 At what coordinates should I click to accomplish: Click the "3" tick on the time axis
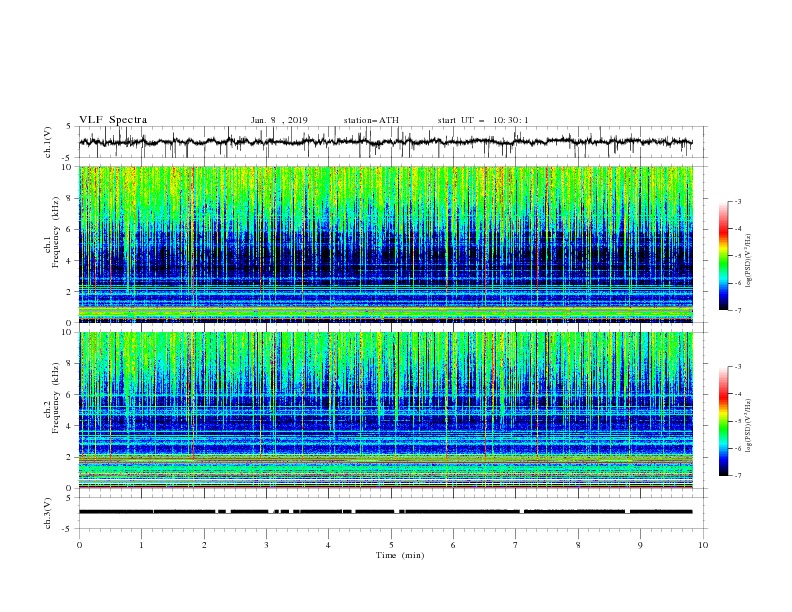tap(266, 545)
